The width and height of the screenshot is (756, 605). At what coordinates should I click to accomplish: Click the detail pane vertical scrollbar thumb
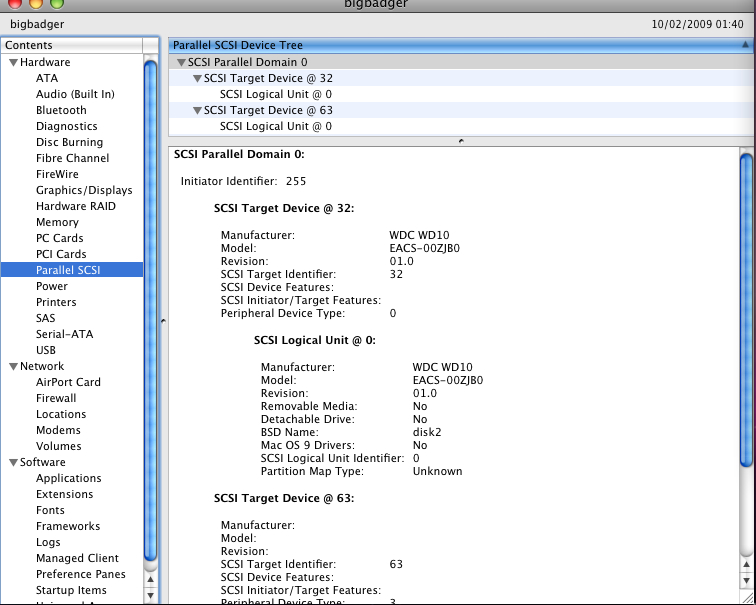746,310
